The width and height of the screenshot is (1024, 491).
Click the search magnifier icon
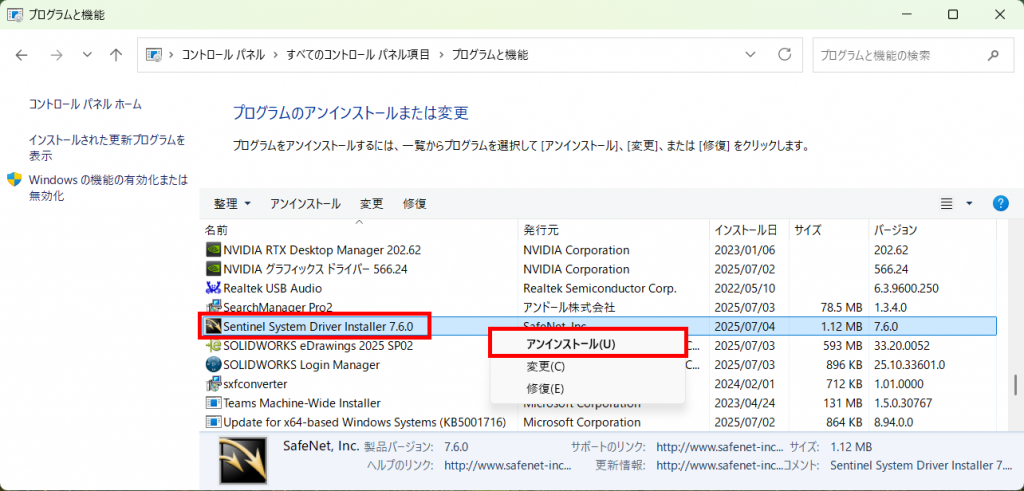(993, 55)
